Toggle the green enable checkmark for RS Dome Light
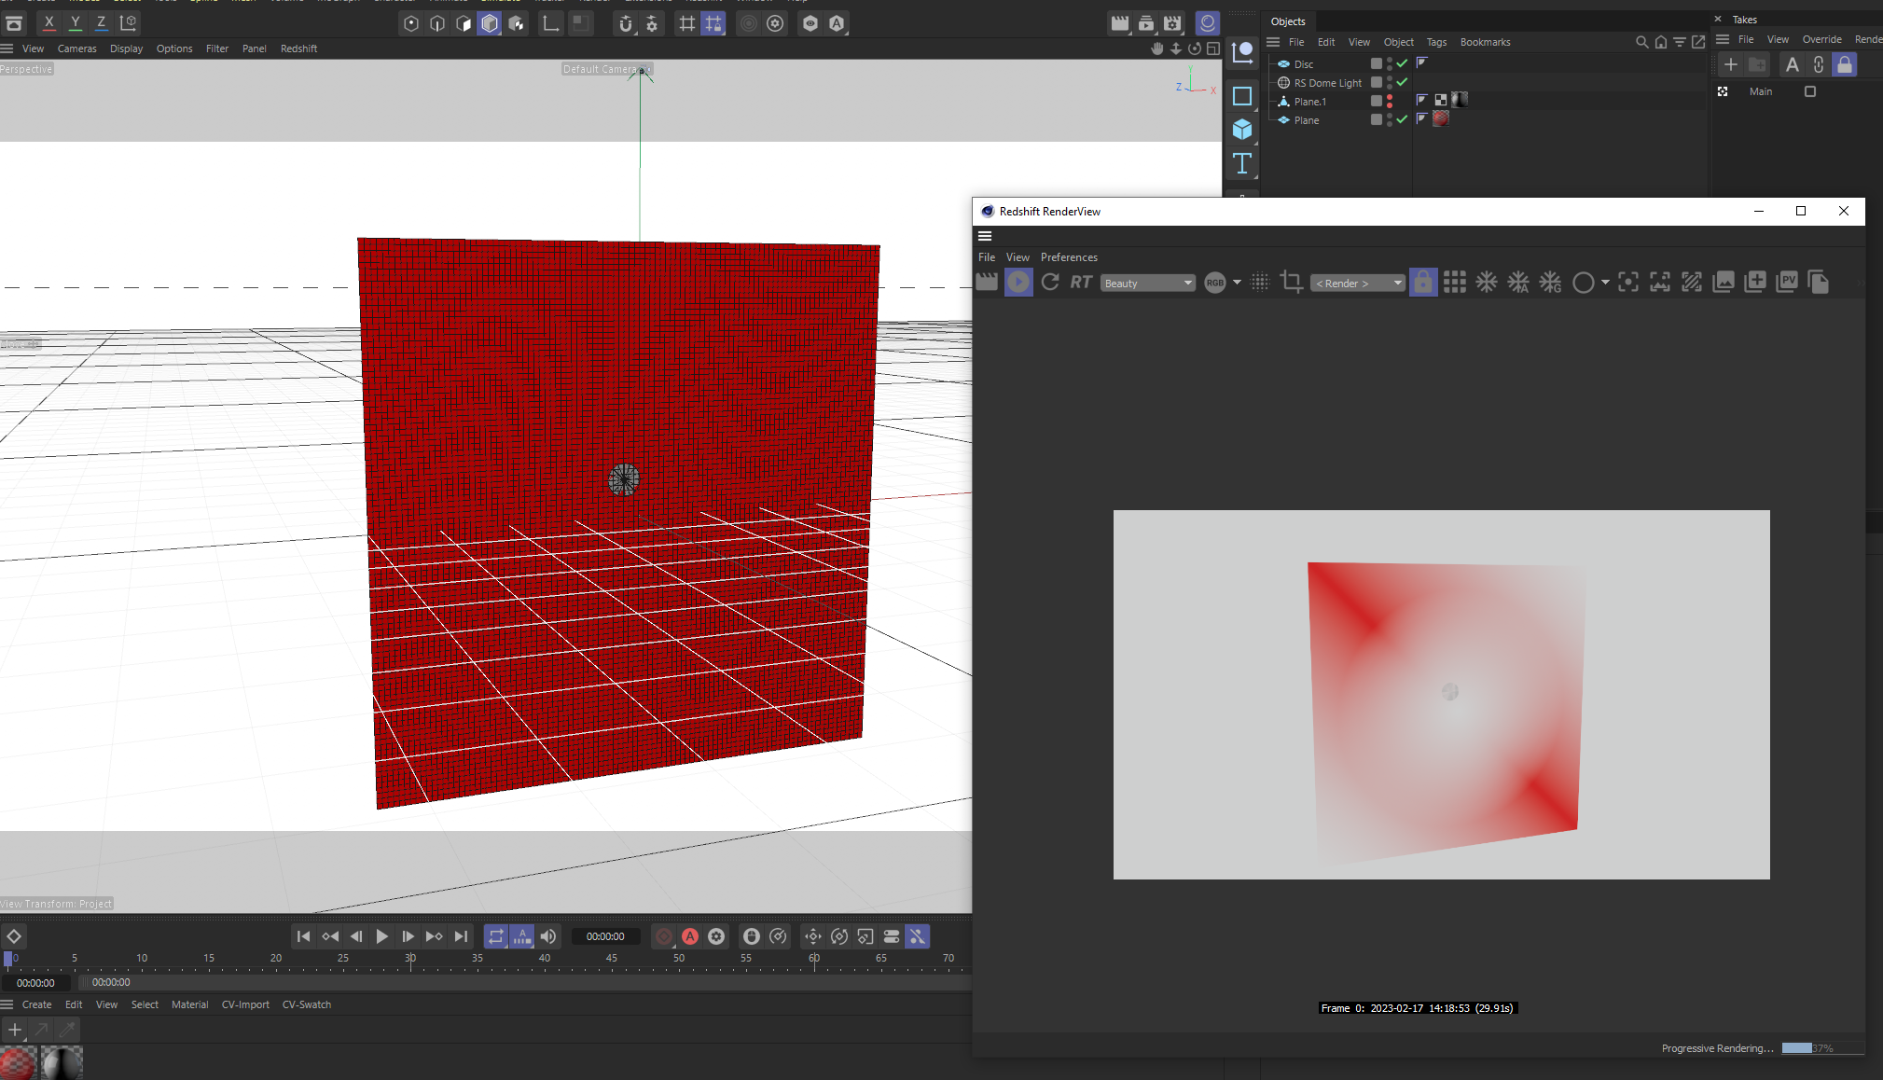 (x=1402, y=83)
